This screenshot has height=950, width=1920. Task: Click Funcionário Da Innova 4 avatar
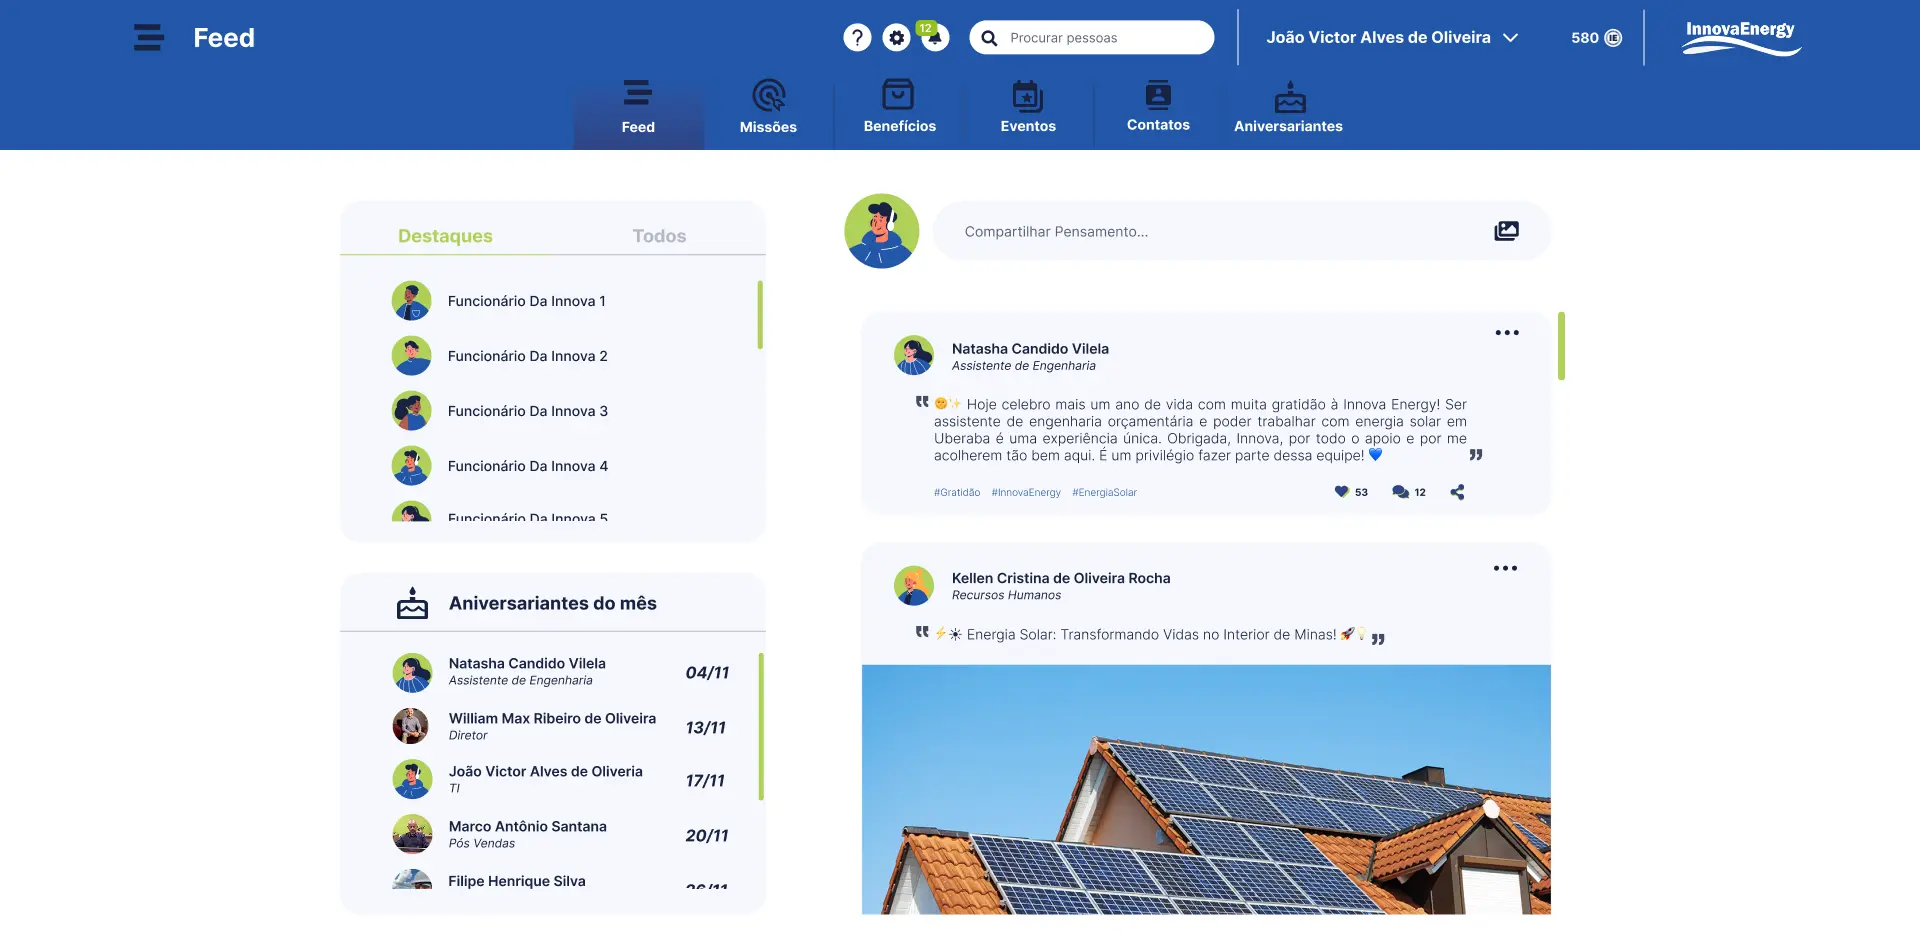[x=412, y=466]
